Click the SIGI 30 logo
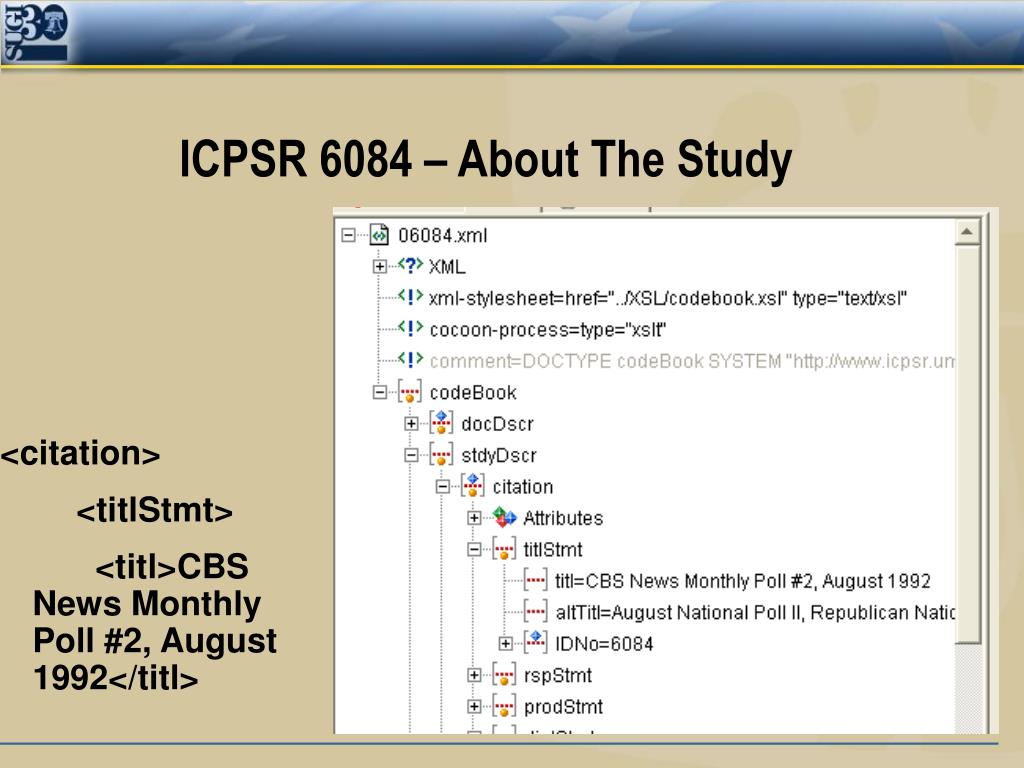This screenshot has width=1024, height=768. pos(35,31)
